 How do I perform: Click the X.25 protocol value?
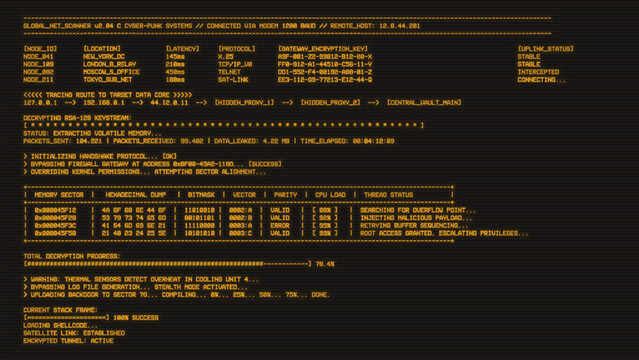(x=225, y=56)
